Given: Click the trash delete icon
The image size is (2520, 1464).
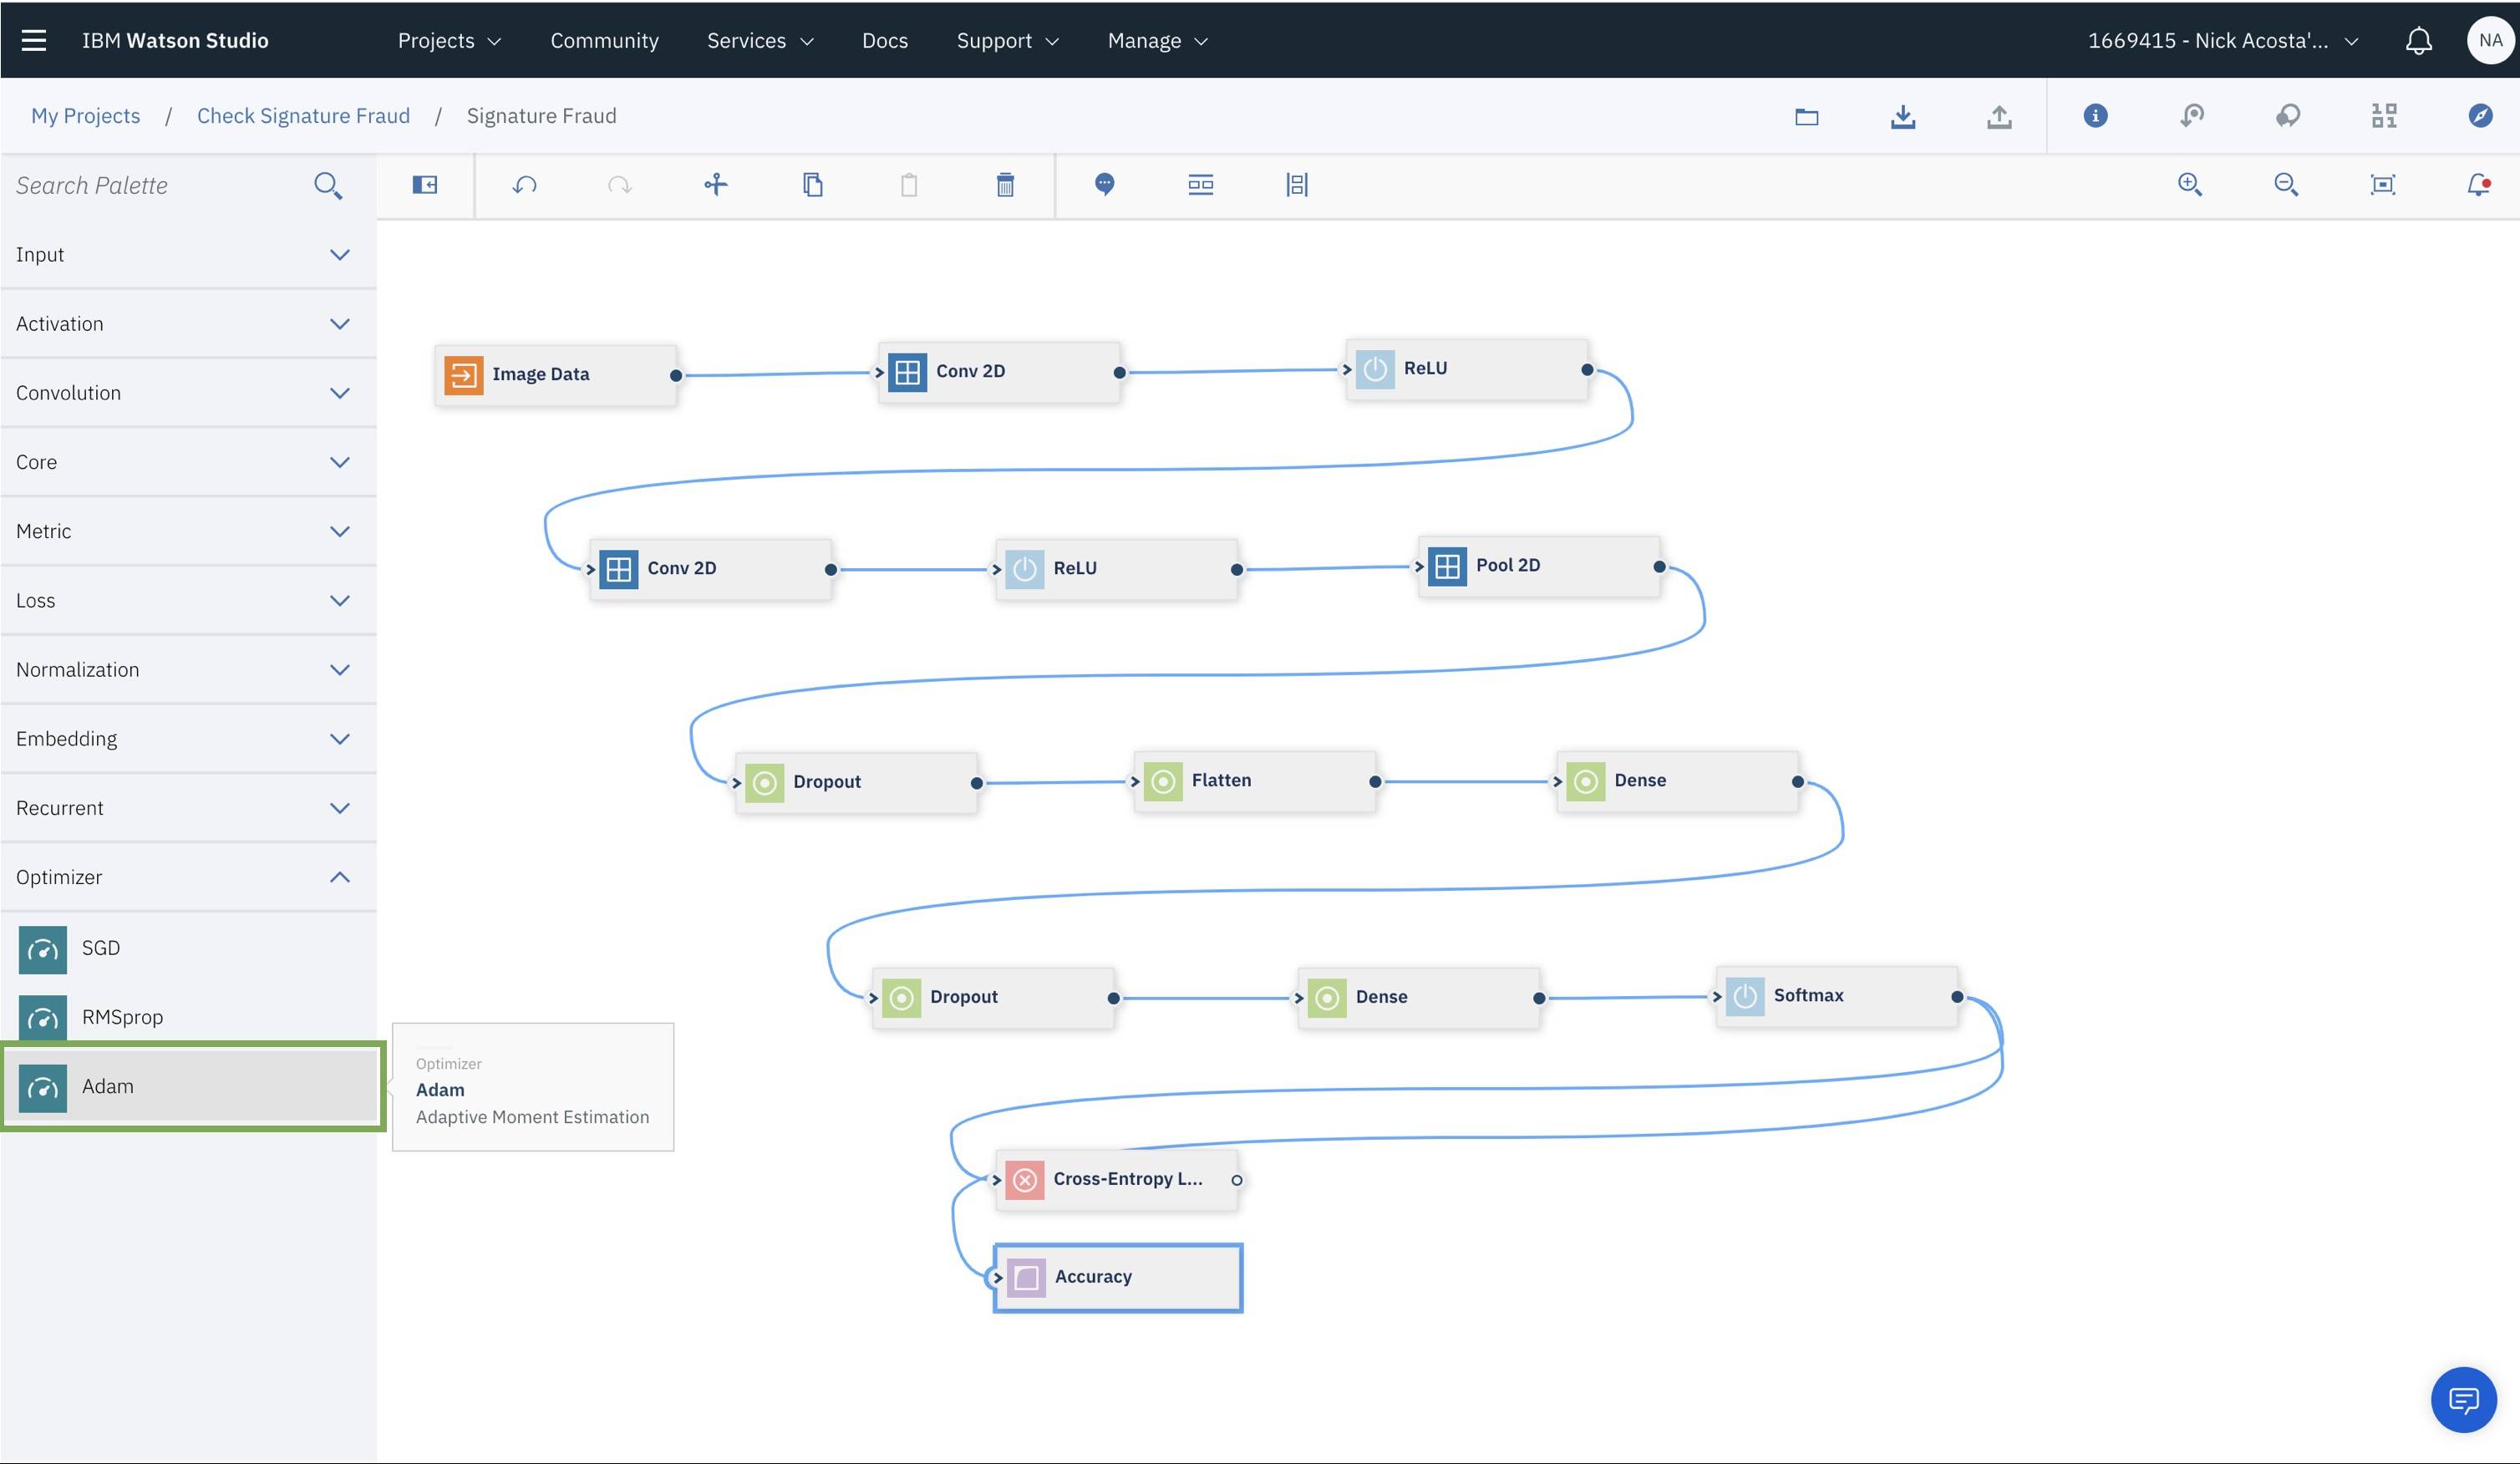Looking at the screenshot, I should tap(1005, 184).
